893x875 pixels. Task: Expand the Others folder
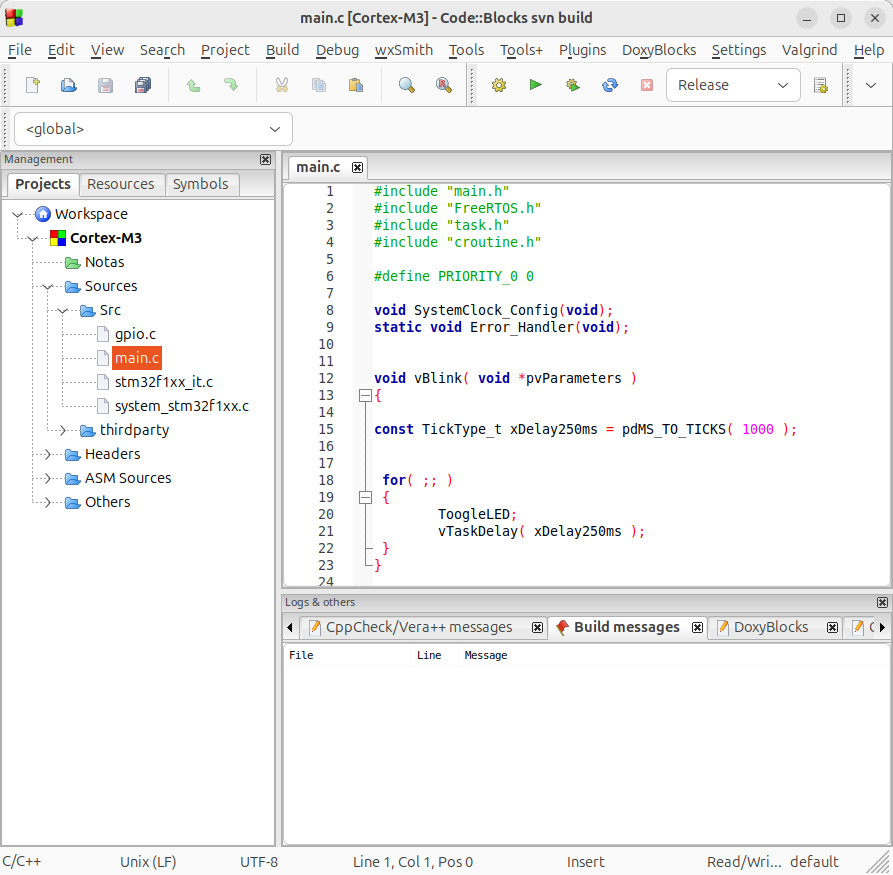click(48, 502)
